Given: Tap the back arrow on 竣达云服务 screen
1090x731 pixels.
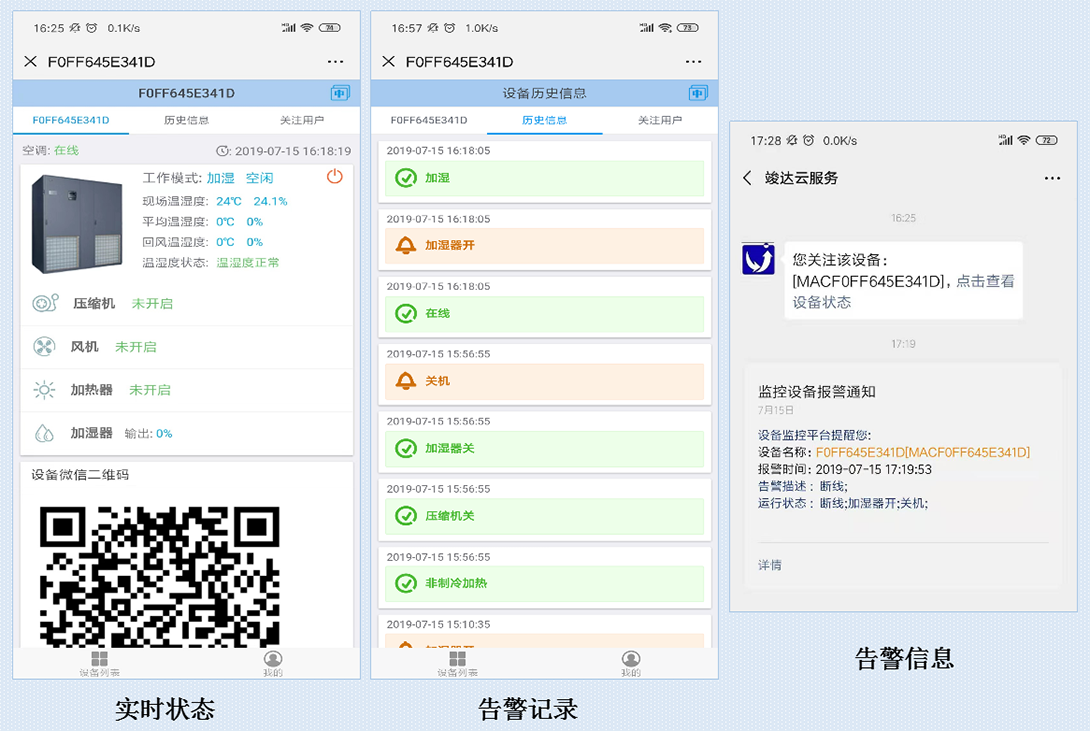Looking at the screenshot, I should pos(747,177).
